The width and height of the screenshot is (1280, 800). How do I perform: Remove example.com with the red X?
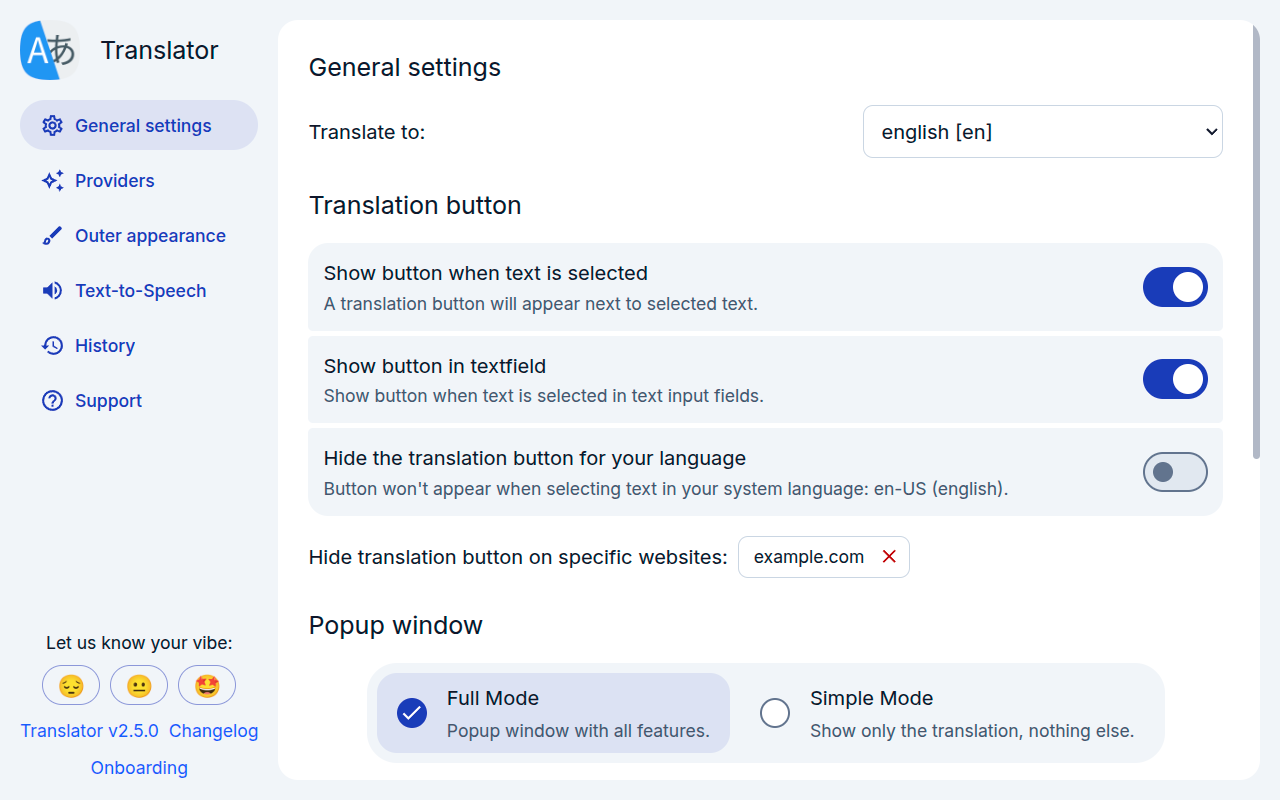click(889, 557)
